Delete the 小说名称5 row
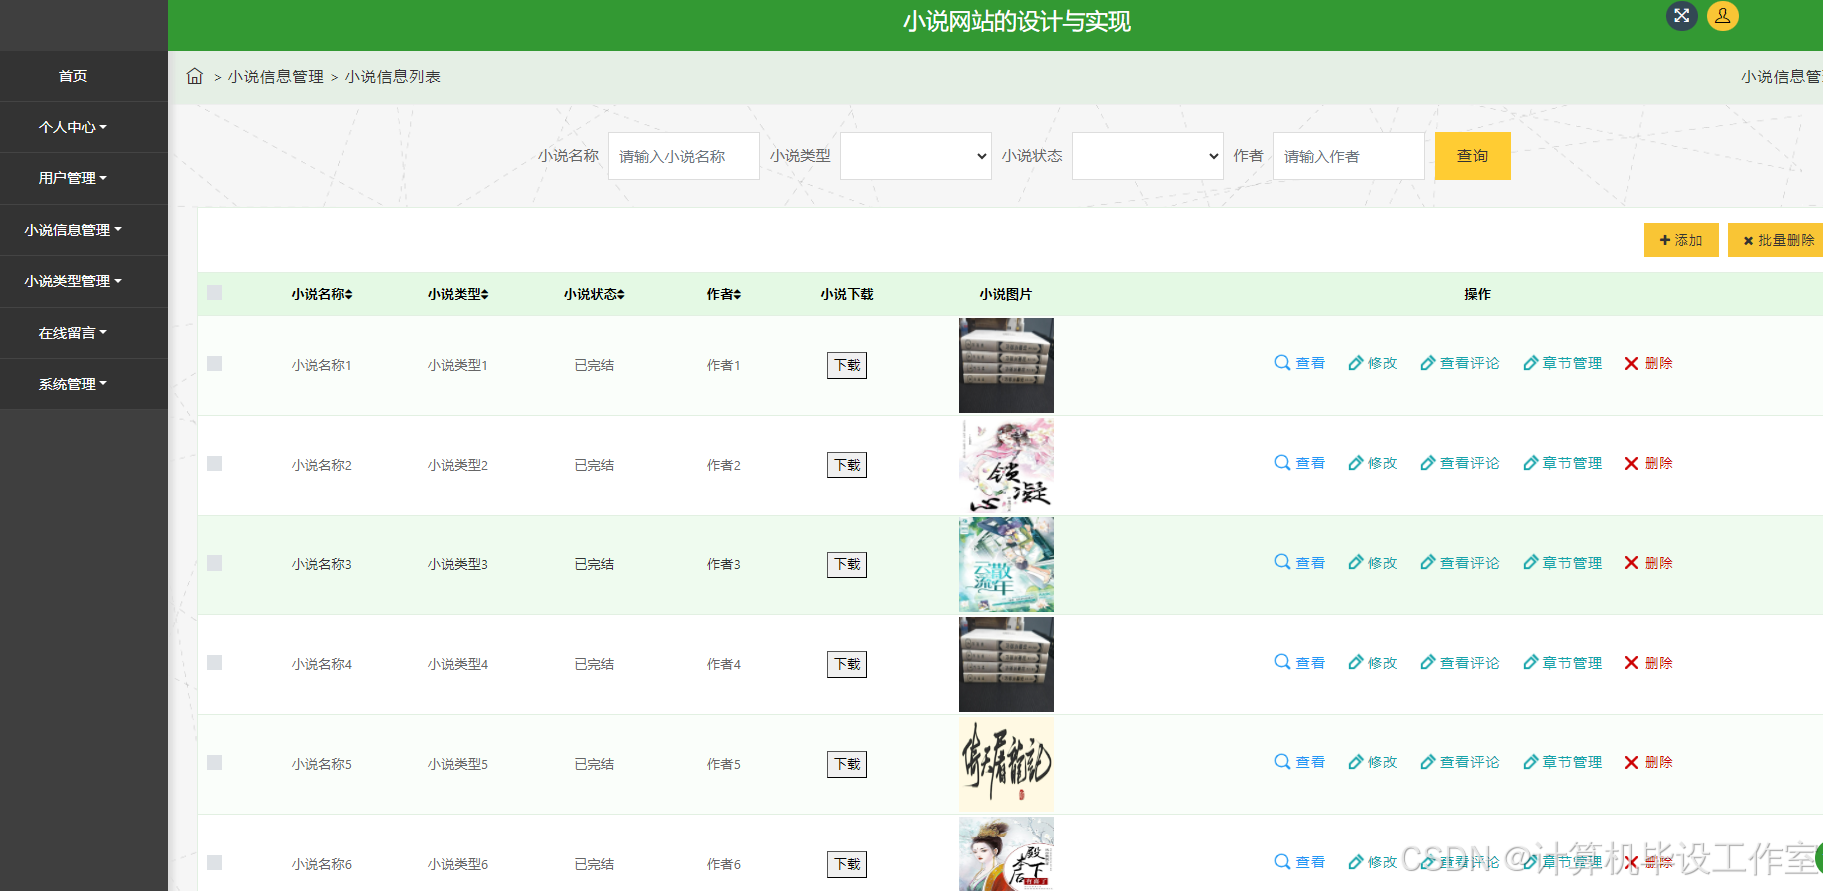 click(1648, 762)
